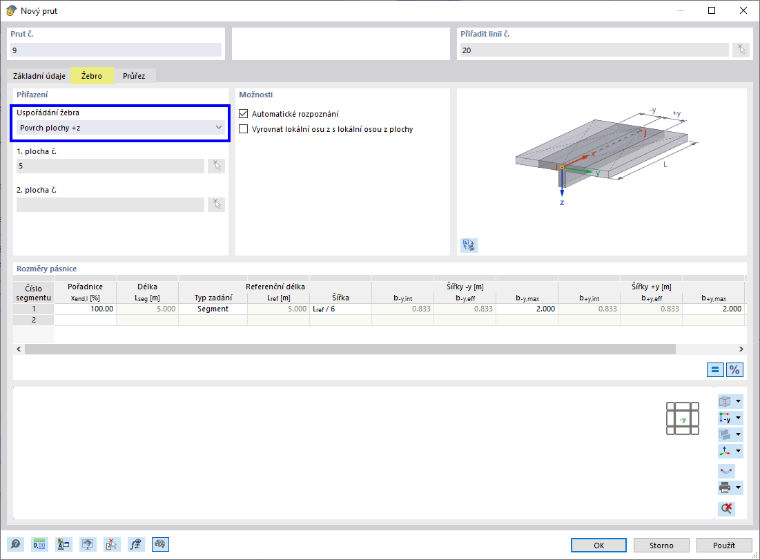This screenshot has width=760, height=560.
Task: Enable Vyrovnat lokální osu z checkbox
Action: (x=244, y=129)
